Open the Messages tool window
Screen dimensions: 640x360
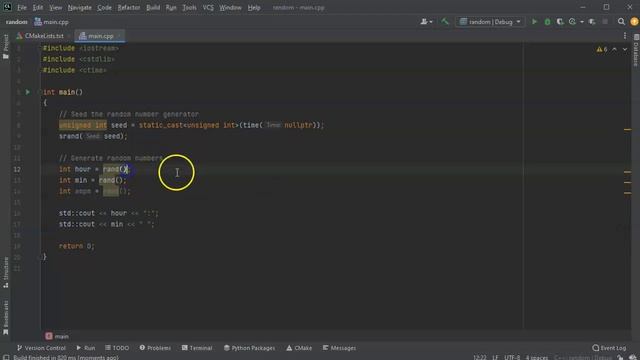[x=339, y=348]
